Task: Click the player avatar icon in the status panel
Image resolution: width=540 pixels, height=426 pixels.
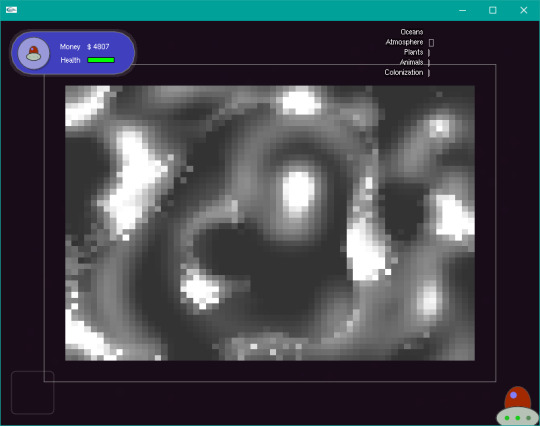Action: point(33,53)
